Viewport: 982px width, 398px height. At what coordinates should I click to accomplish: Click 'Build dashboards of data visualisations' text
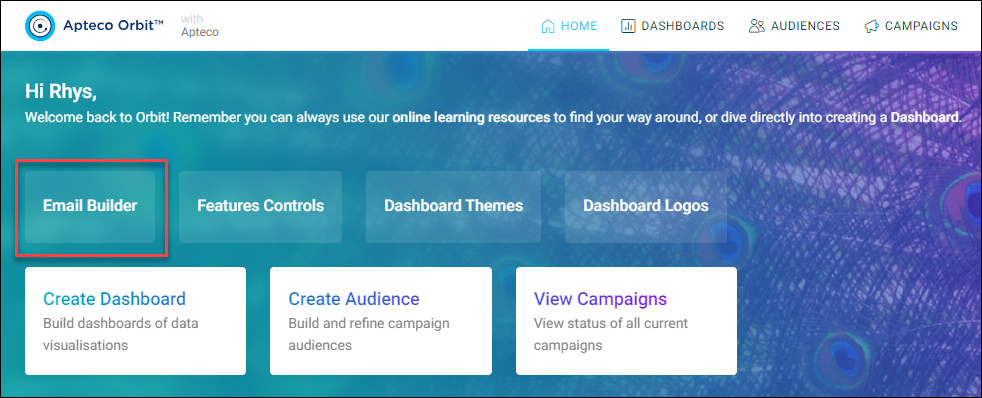[121, 334]
